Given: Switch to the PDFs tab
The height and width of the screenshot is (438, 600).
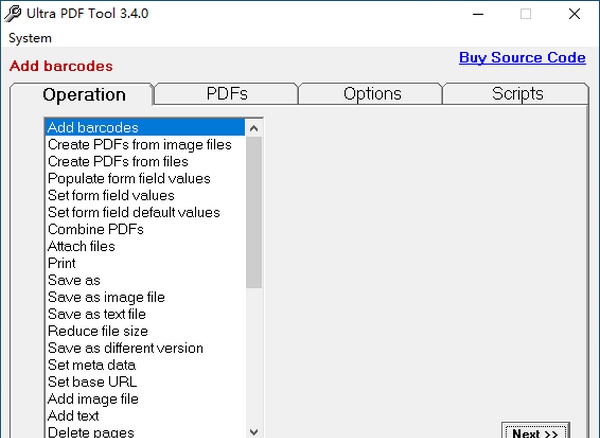Looking at the screenshot, I should [227, 94].
